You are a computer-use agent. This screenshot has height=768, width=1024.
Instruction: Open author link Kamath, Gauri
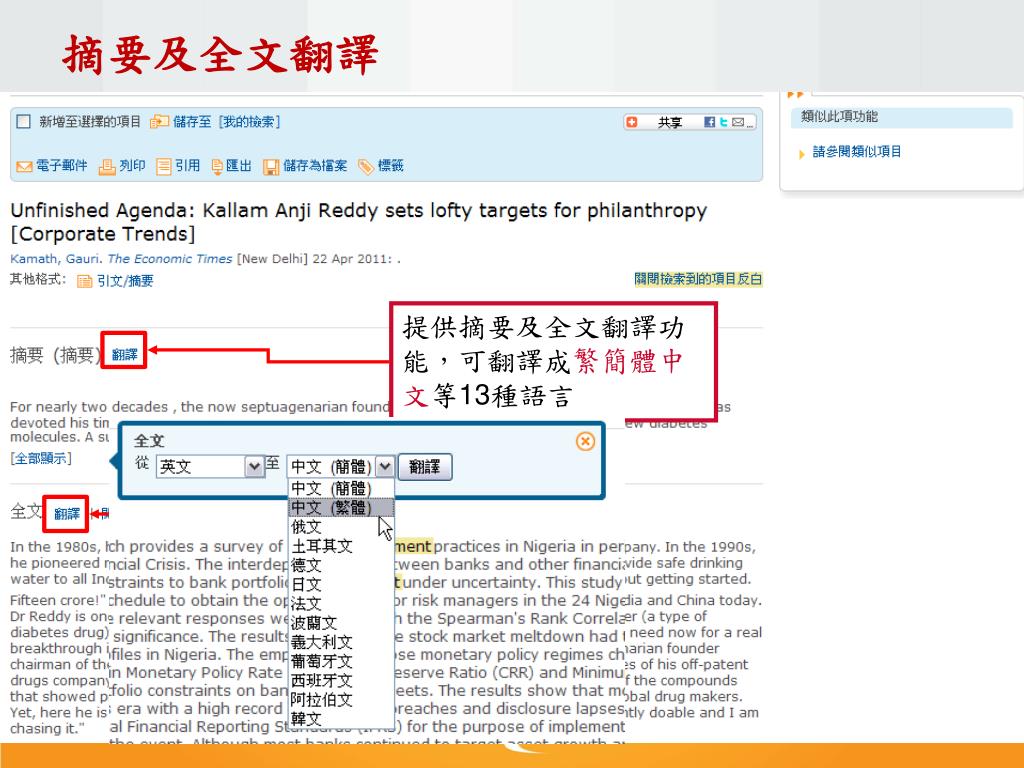[56, 259]
